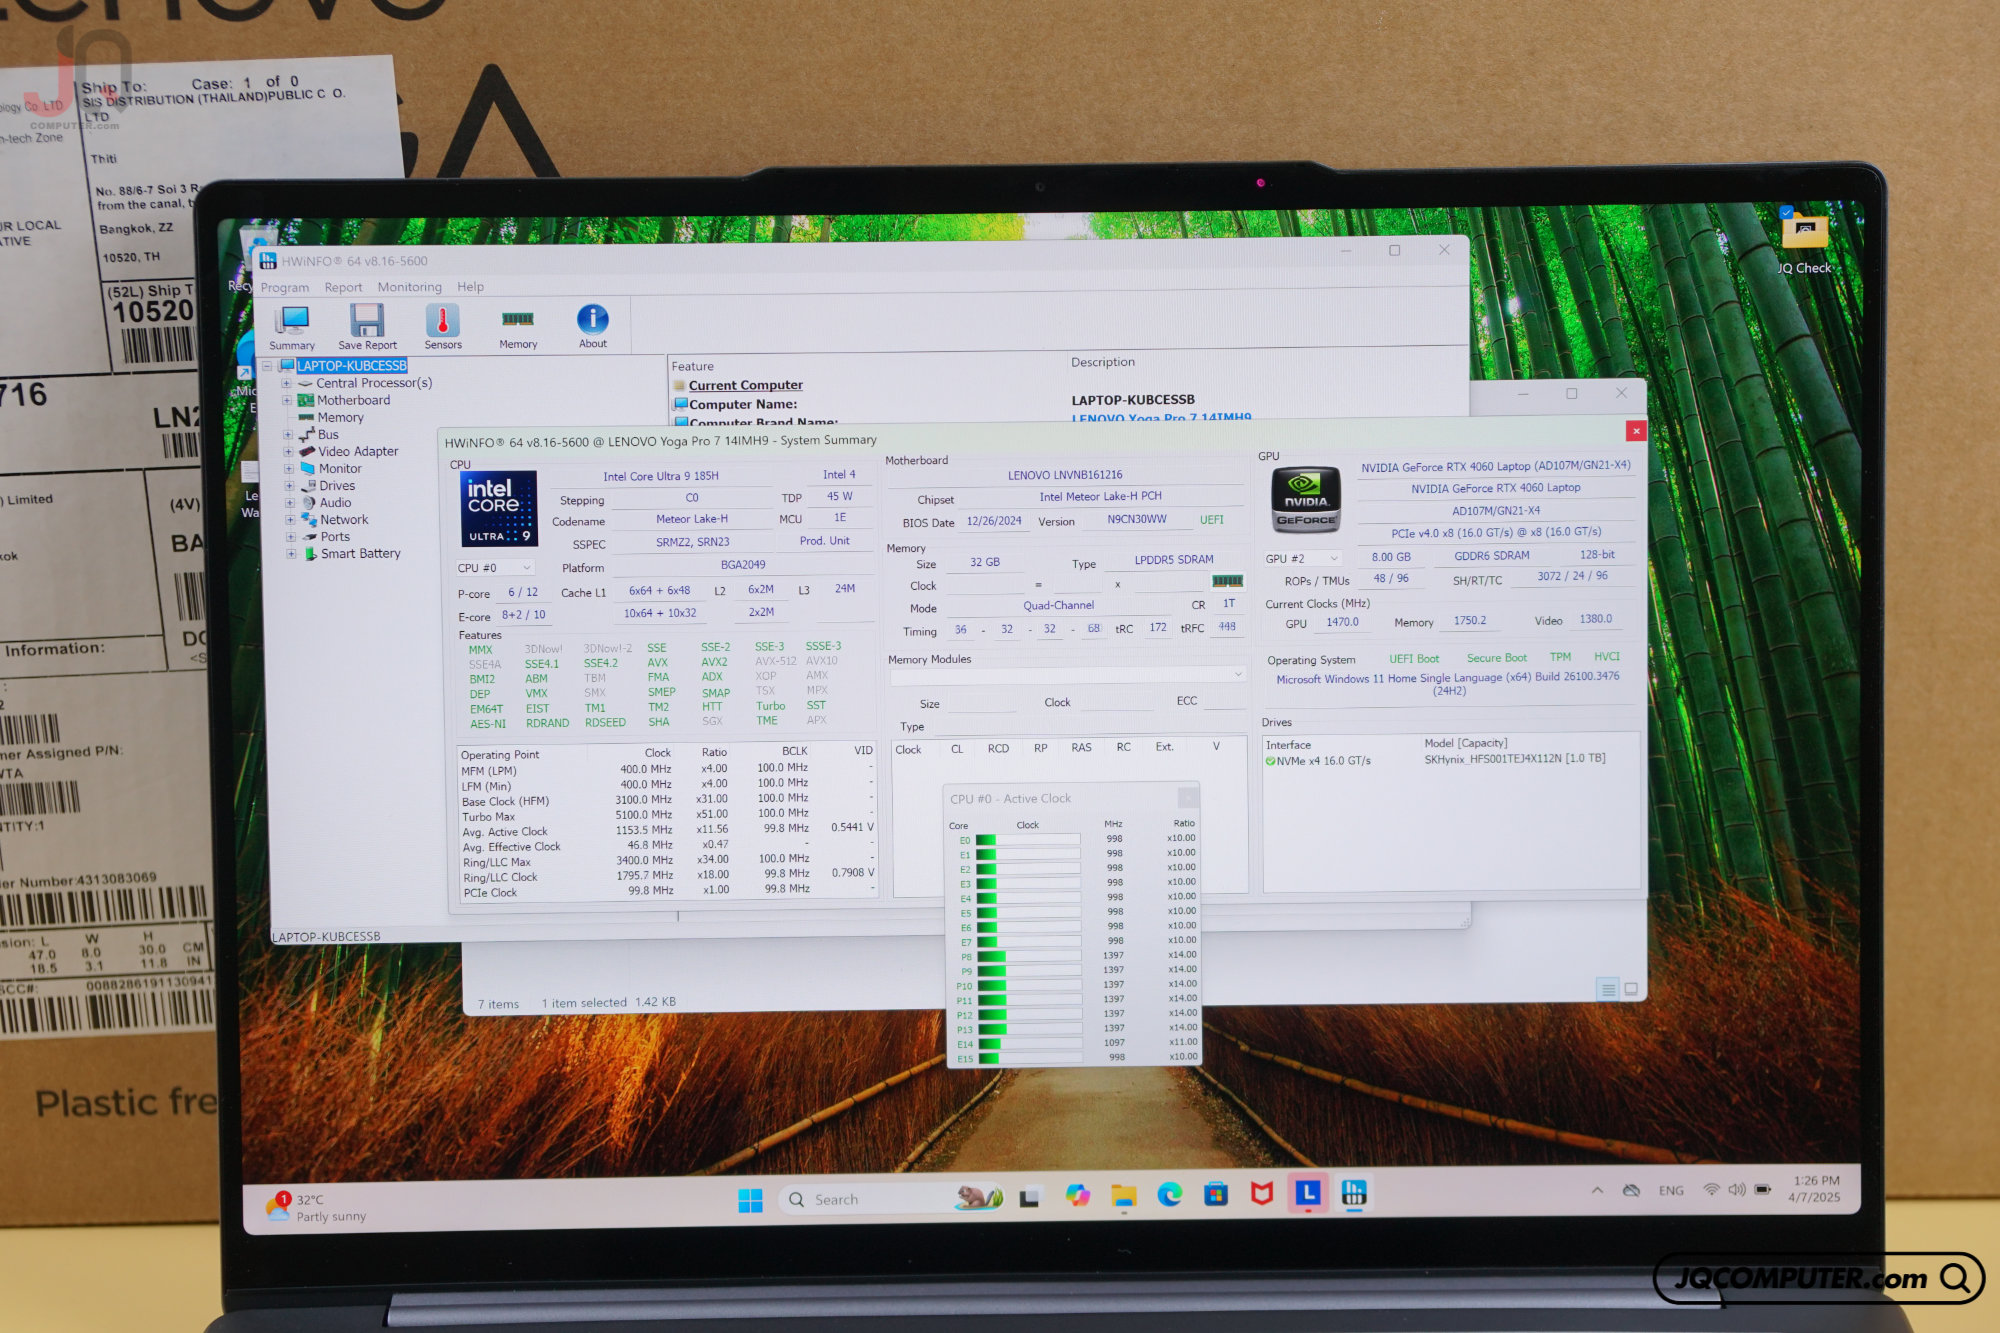Open the GPU #2 selector dropdown
Viewport: 2000px width, 1333px height.
point(1301,558)
